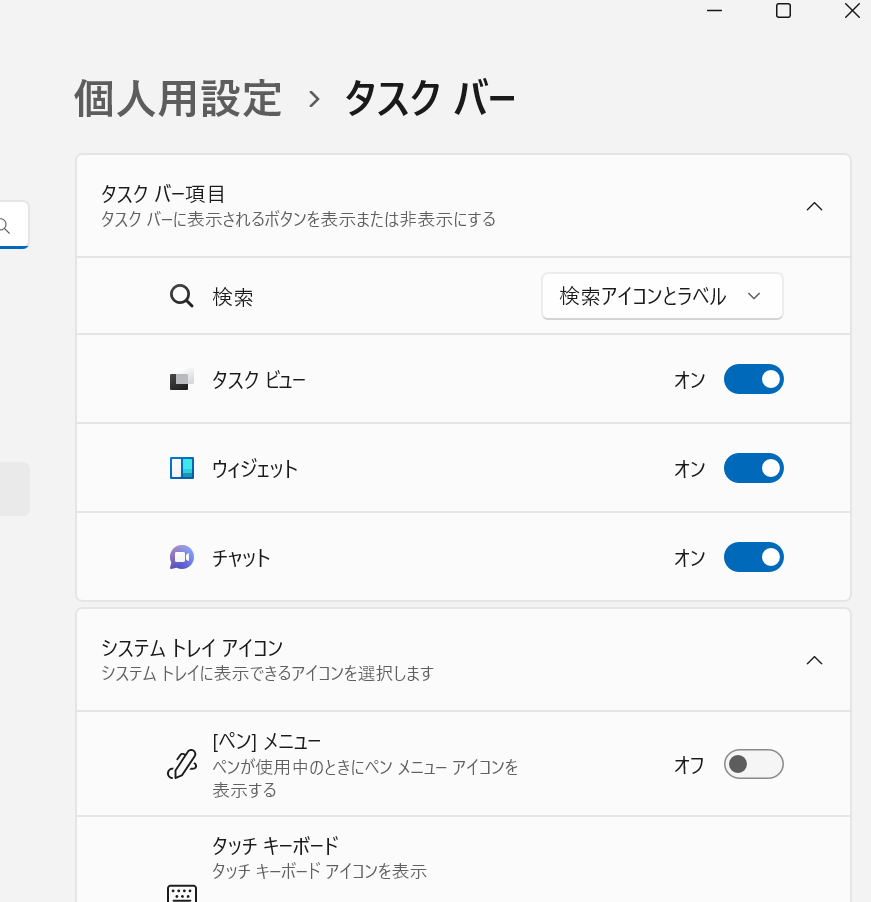Enable the [ペン] メニュー toggle
The height and width of the screenshot is (902, 871).
pyautogui.click(x=753, y=765)
